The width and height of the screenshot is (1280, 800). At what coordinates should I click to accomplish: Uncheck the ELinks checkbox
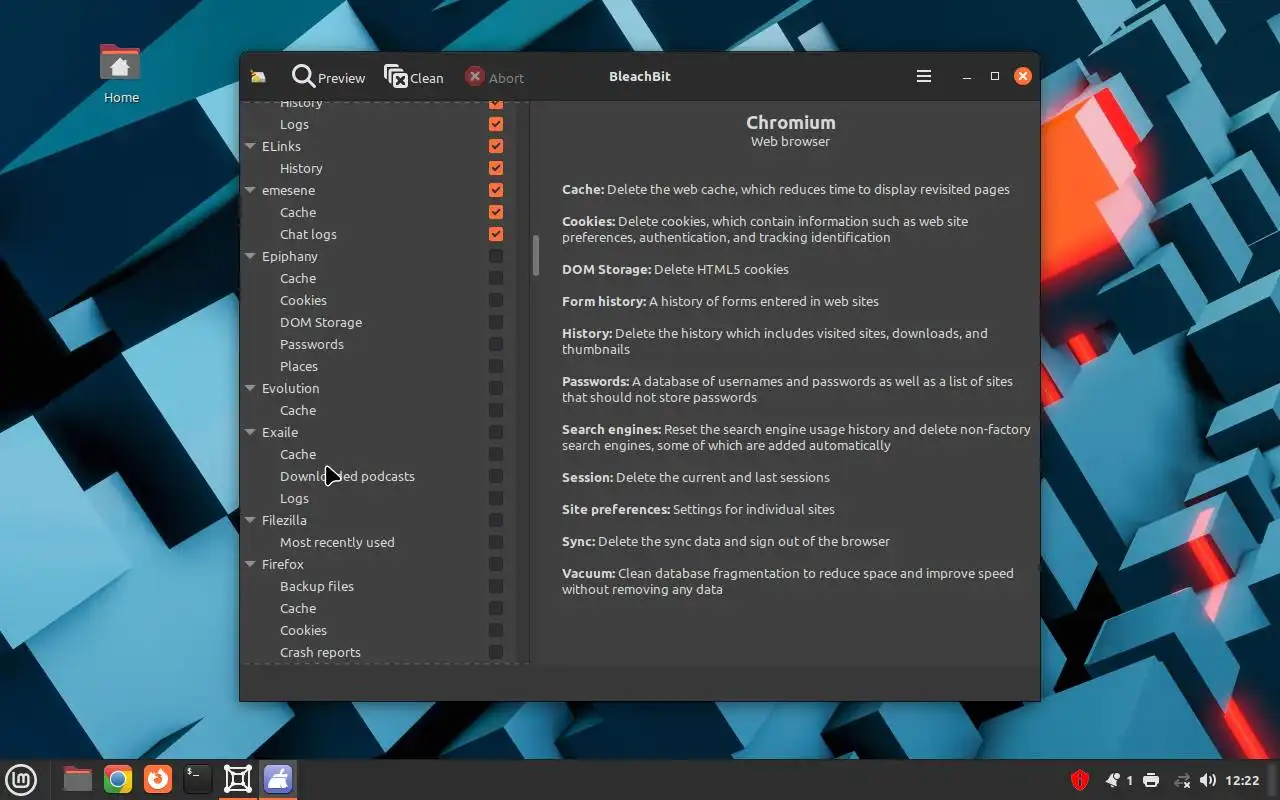(496, 146)
